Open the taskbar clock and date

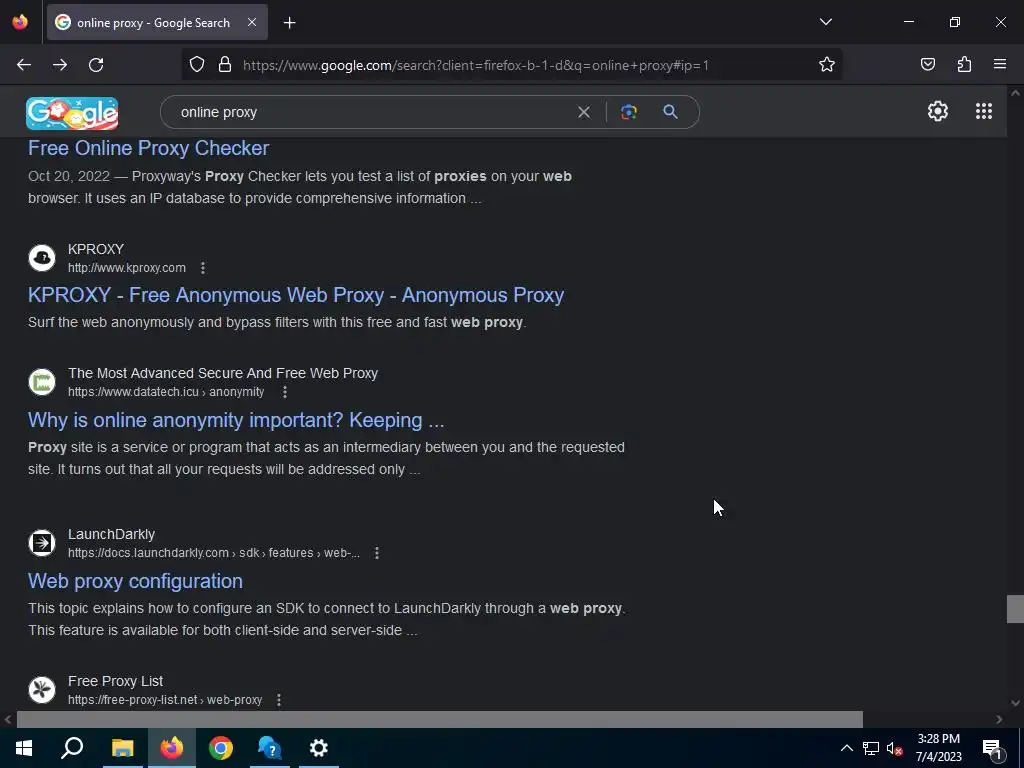tap(938, 748)
